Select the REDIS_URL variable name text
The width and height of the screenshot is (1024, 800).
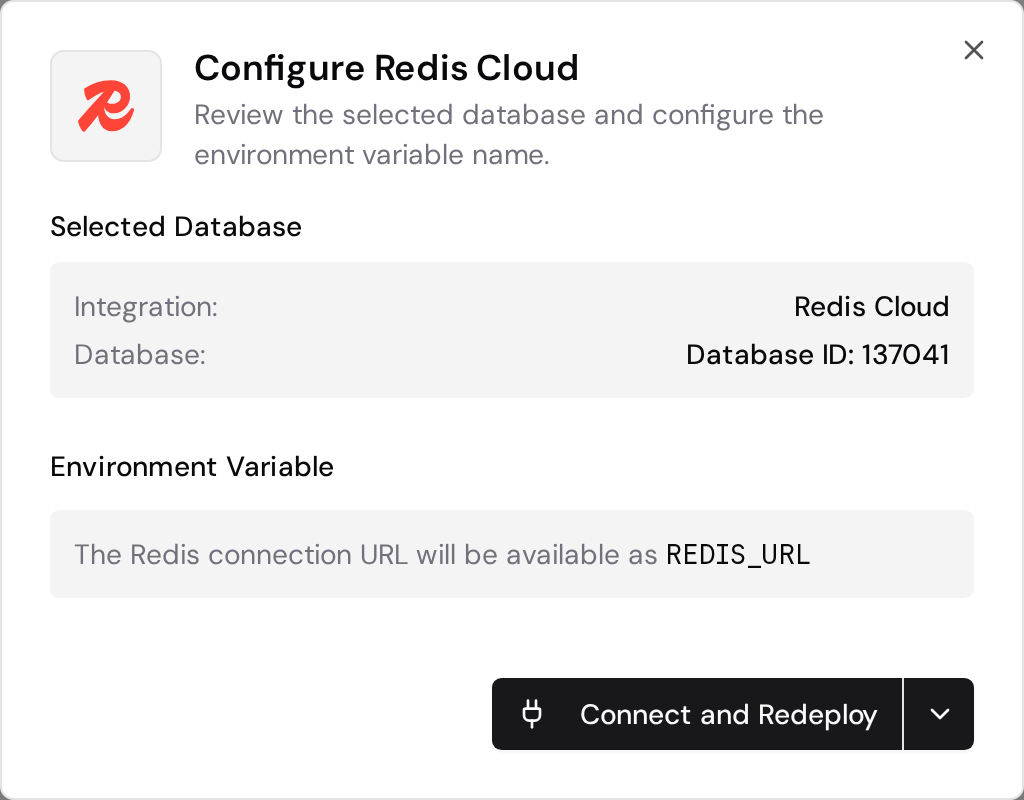click(x=738, y=554)
